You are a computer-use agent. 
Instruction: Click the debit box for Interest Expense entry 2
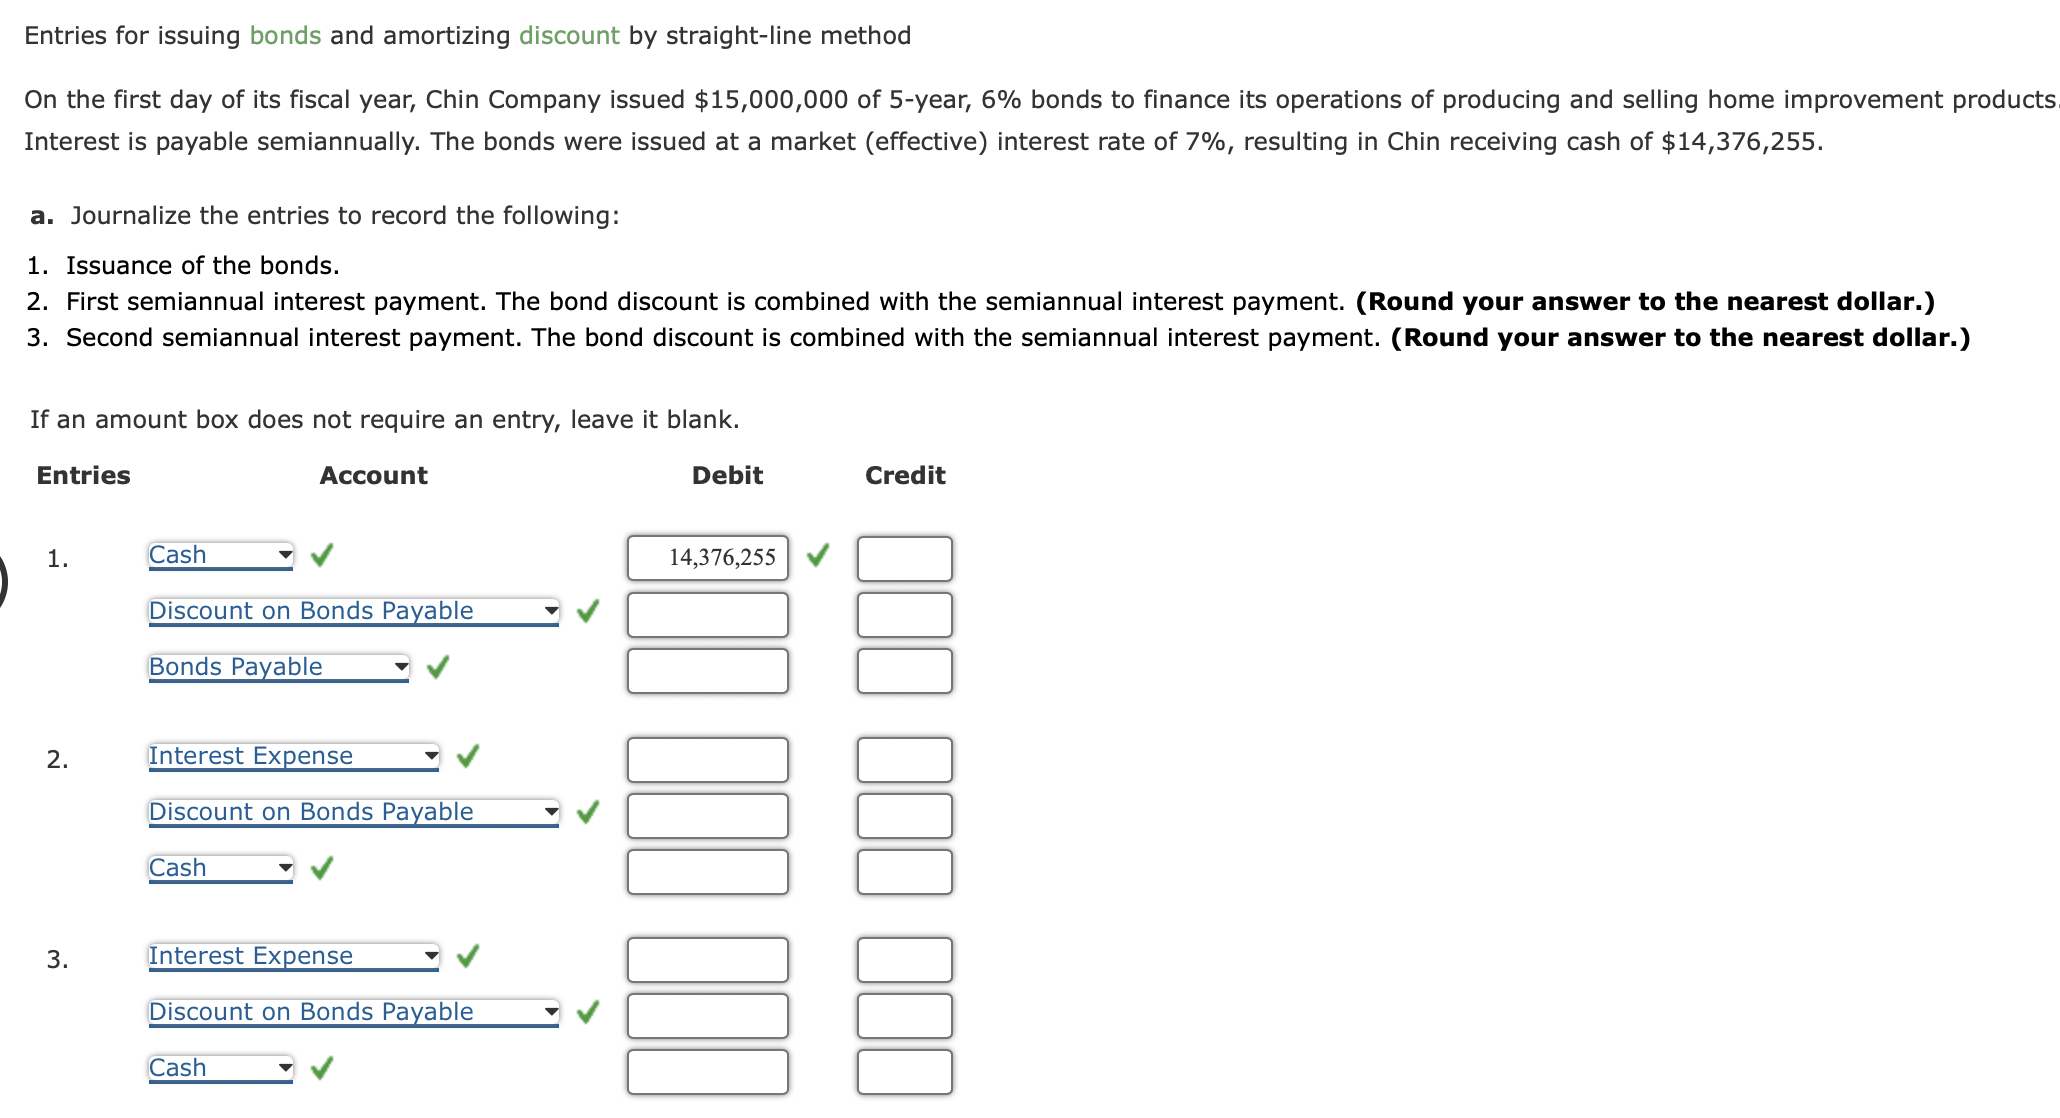pos(707,759)
